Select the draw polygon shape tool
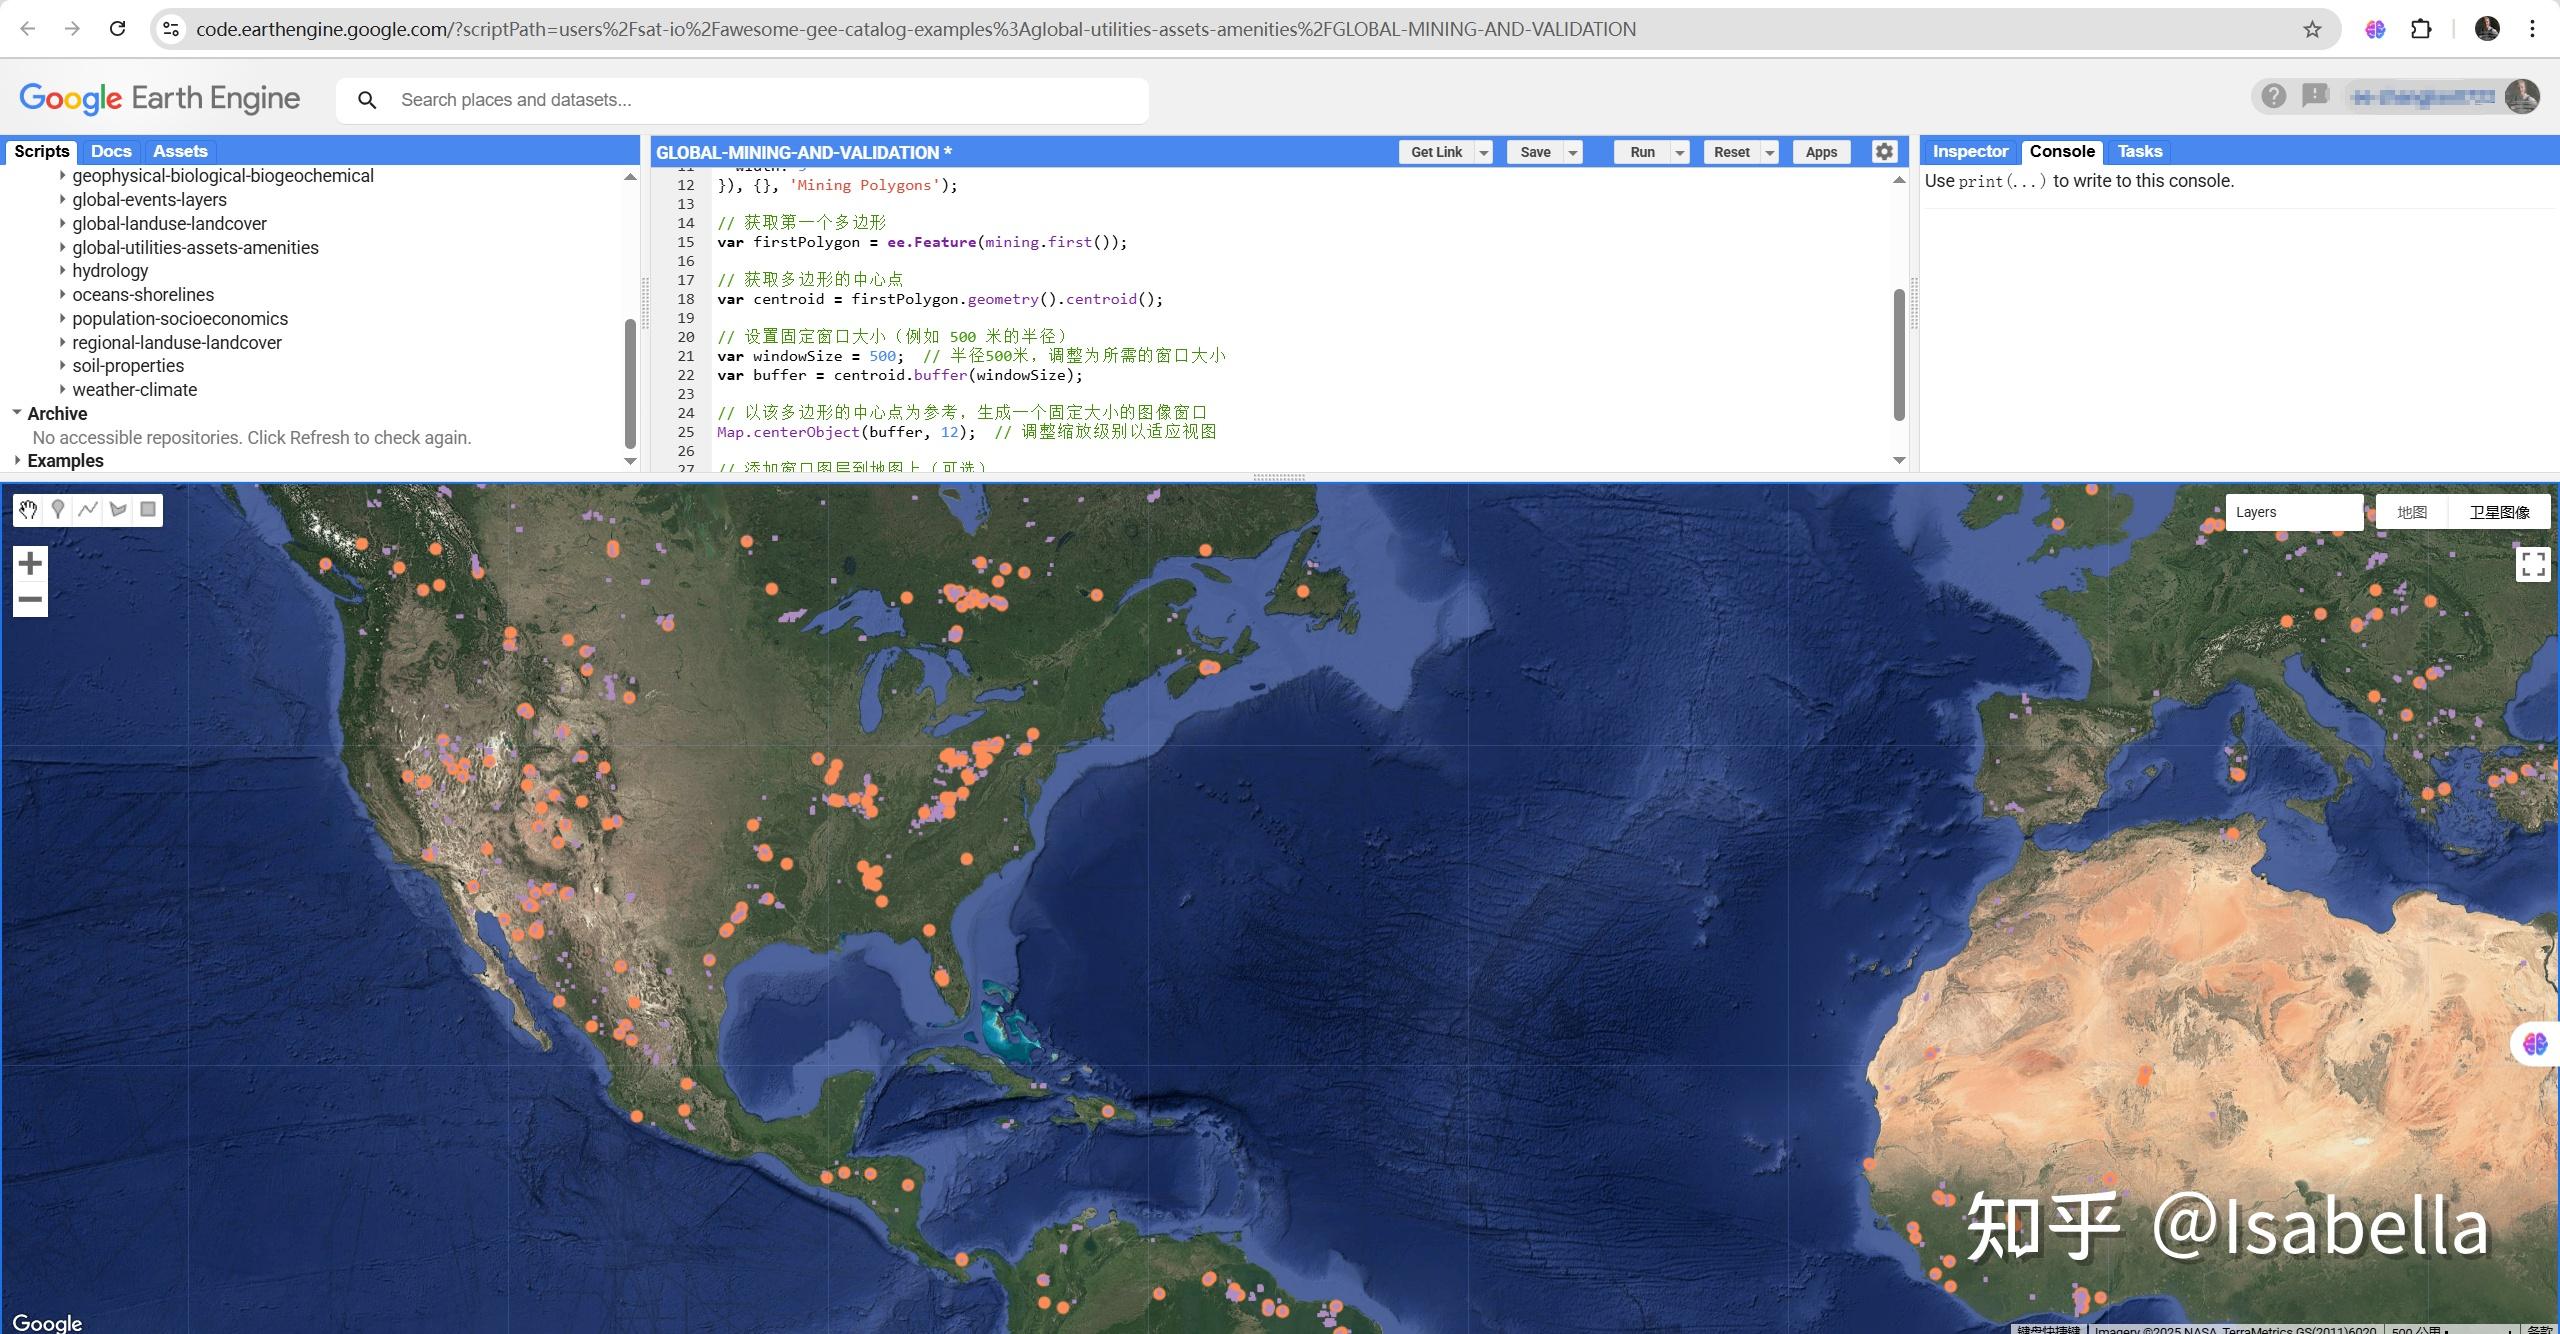The image size is (2560, 1334). click(118, 510)
